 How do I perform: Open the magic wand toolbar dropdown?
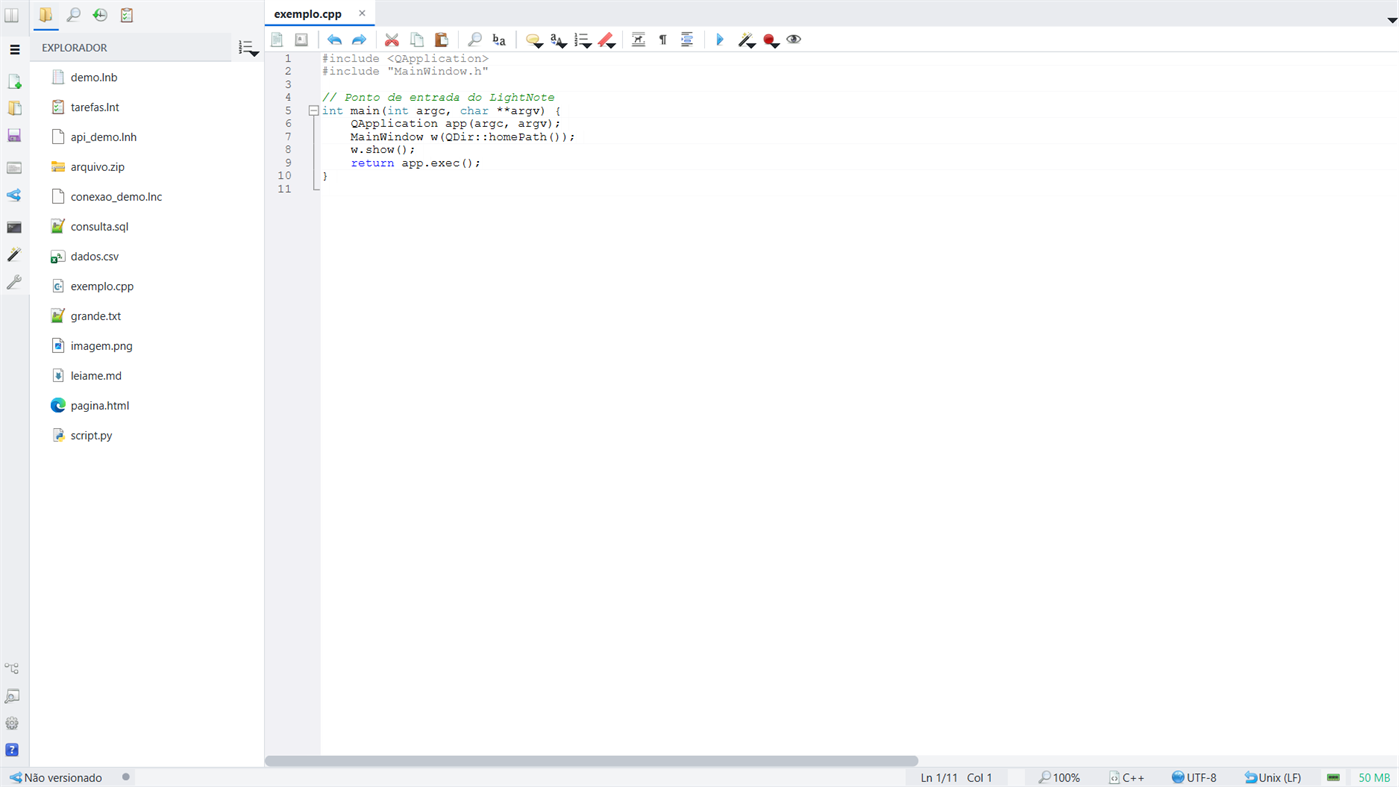click(x=746, y=40)
